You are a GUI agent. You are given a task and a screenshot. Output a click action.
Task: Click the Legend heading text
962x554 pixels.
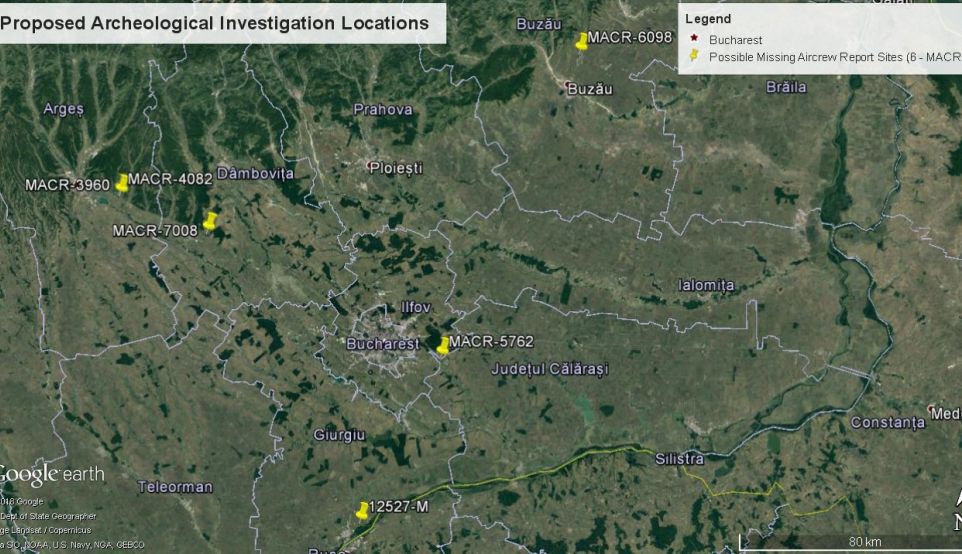pos(708,19)
